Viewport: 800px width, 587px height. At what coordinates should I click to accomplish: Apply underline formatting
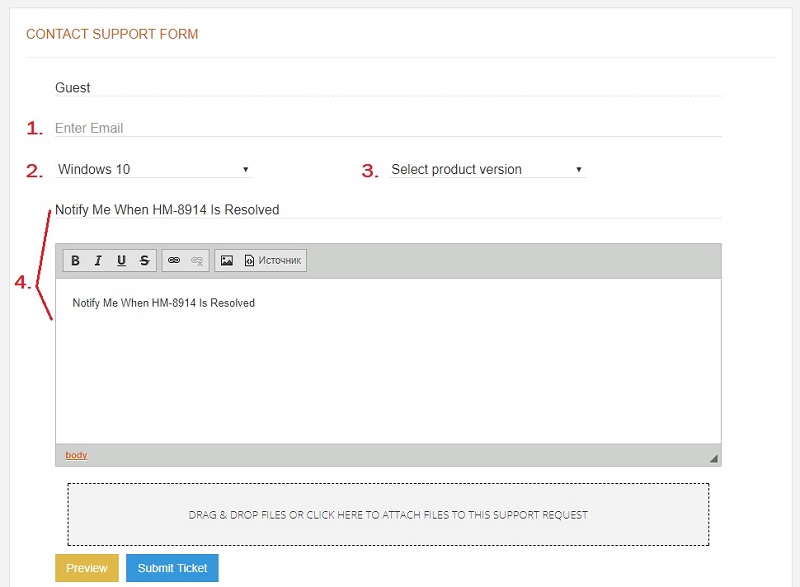tap(121, 261)
